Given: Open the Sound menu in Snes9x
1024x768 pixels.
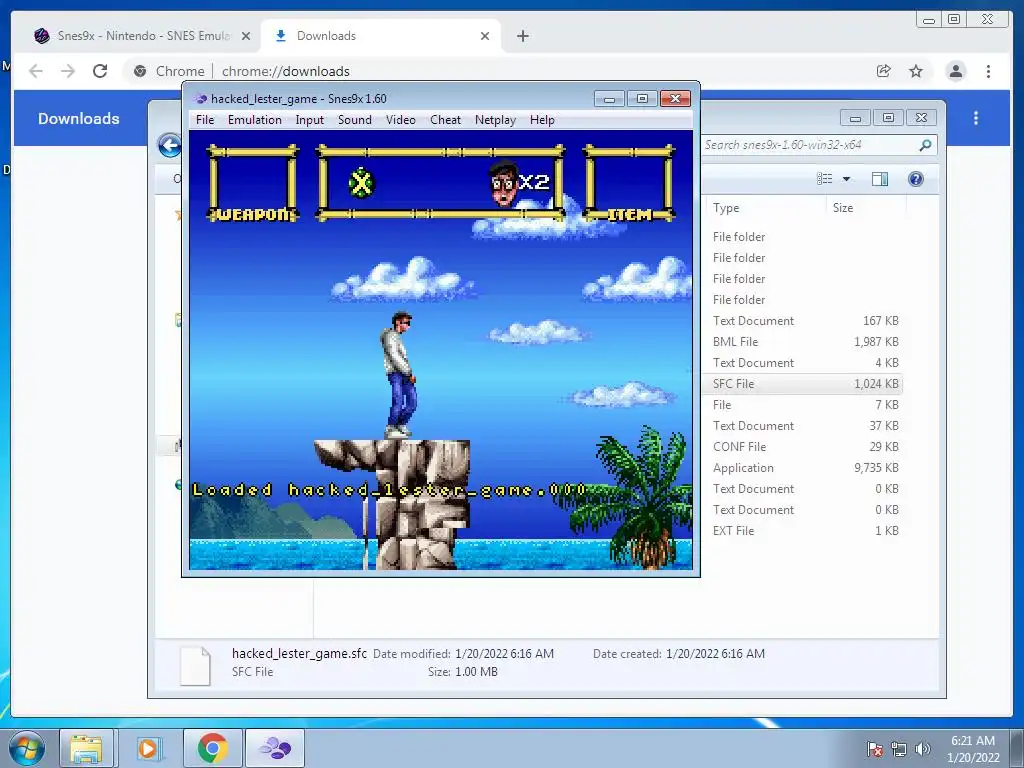Looking at the screenshot, I should 355,120.
